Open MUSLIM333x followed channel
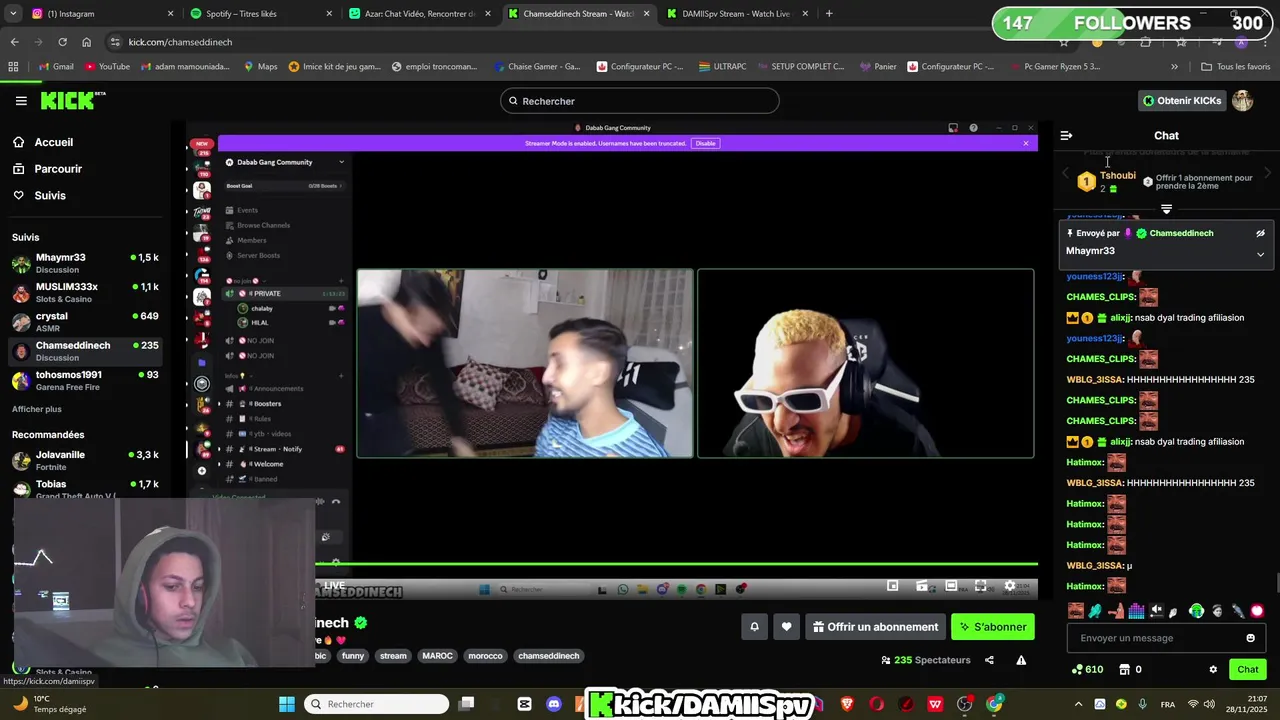 [x=86, y=293]
